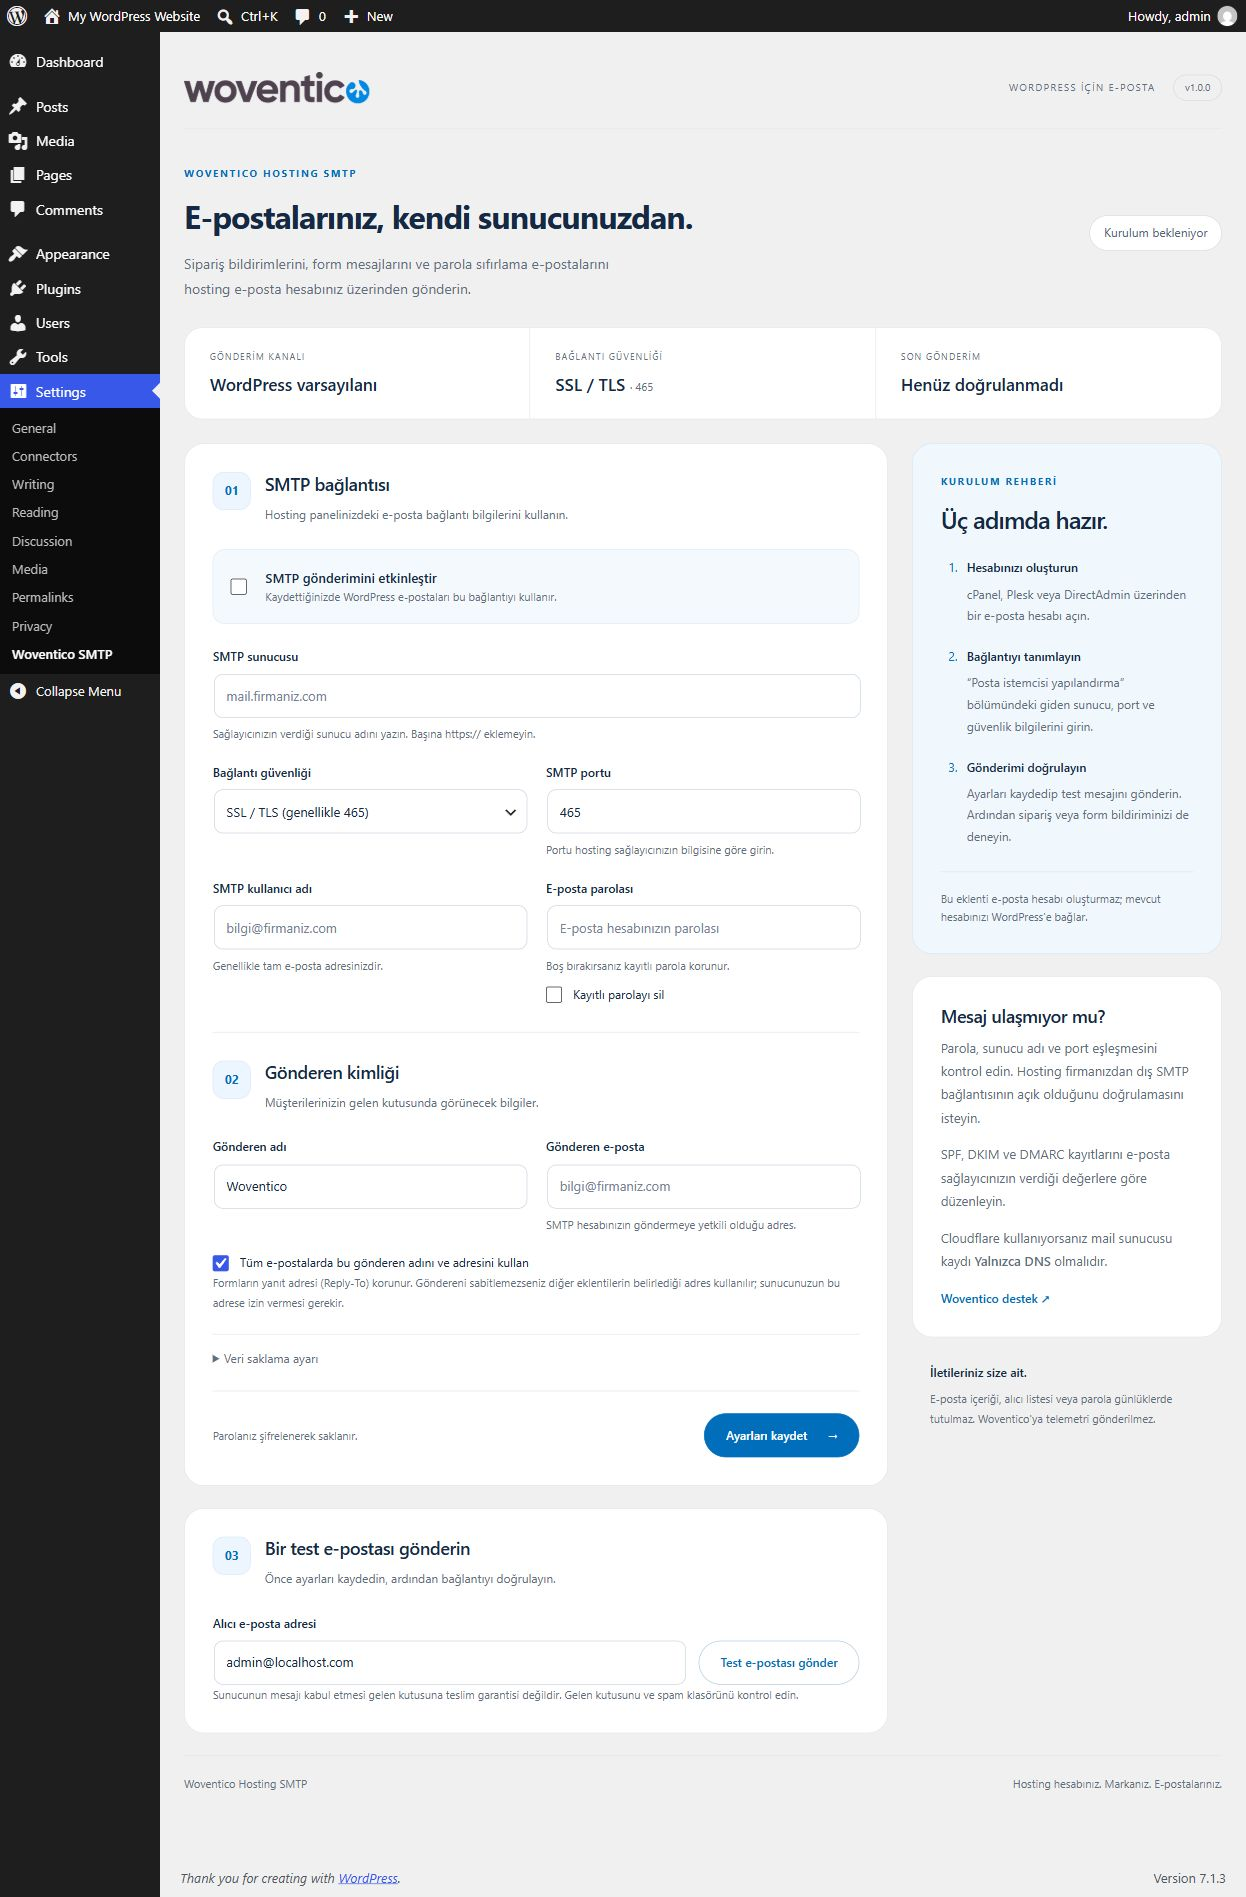
Task: Click the Appearance brush icon
Action: [18, 254]
